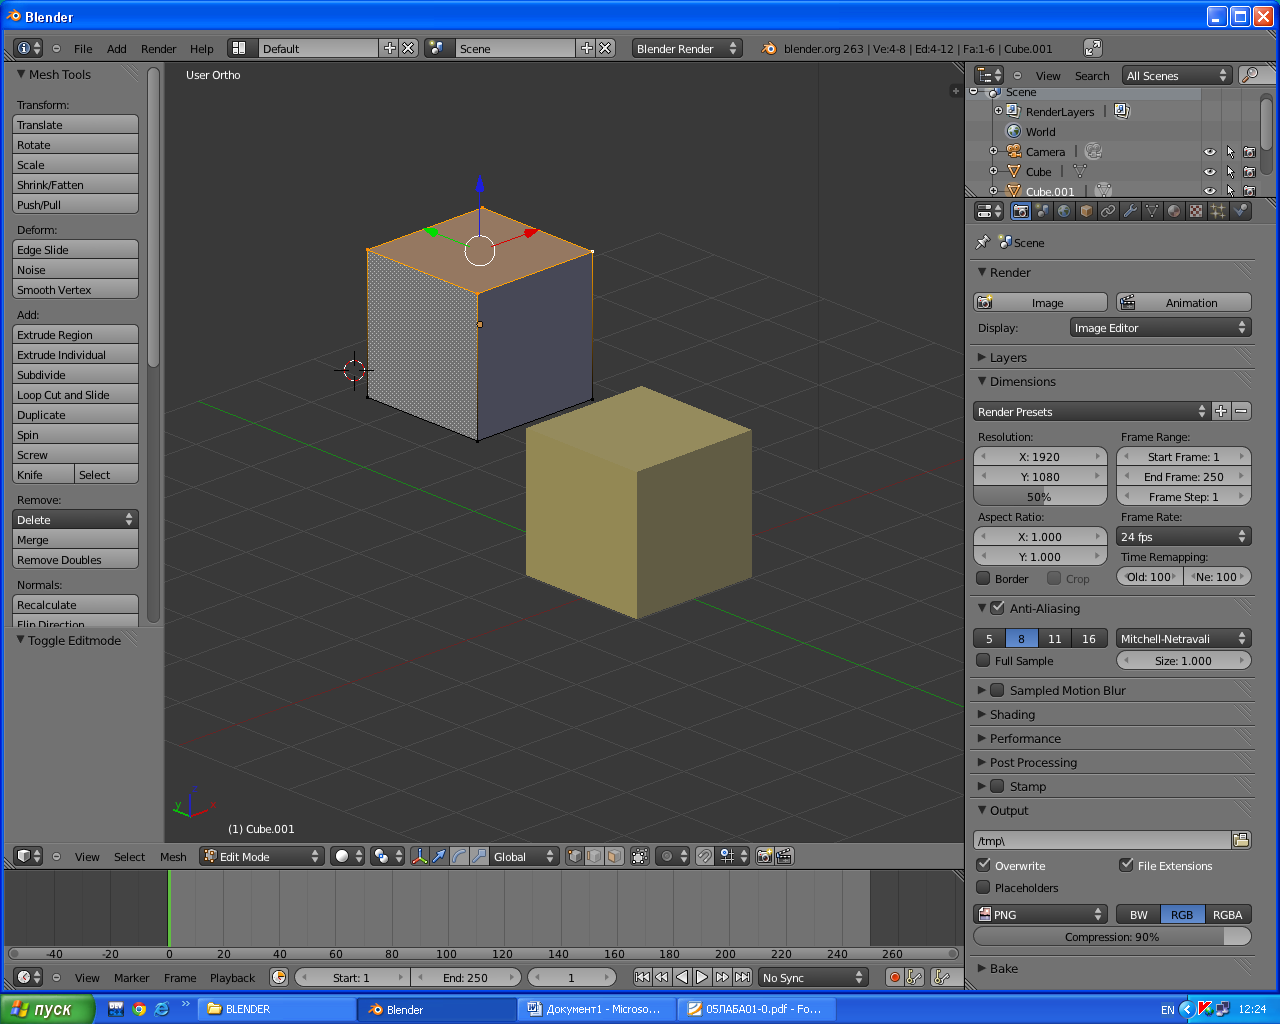Browse output folder icon next to /tmp\
This screenshot has height=1024, width=1280.
point(1241,840)
